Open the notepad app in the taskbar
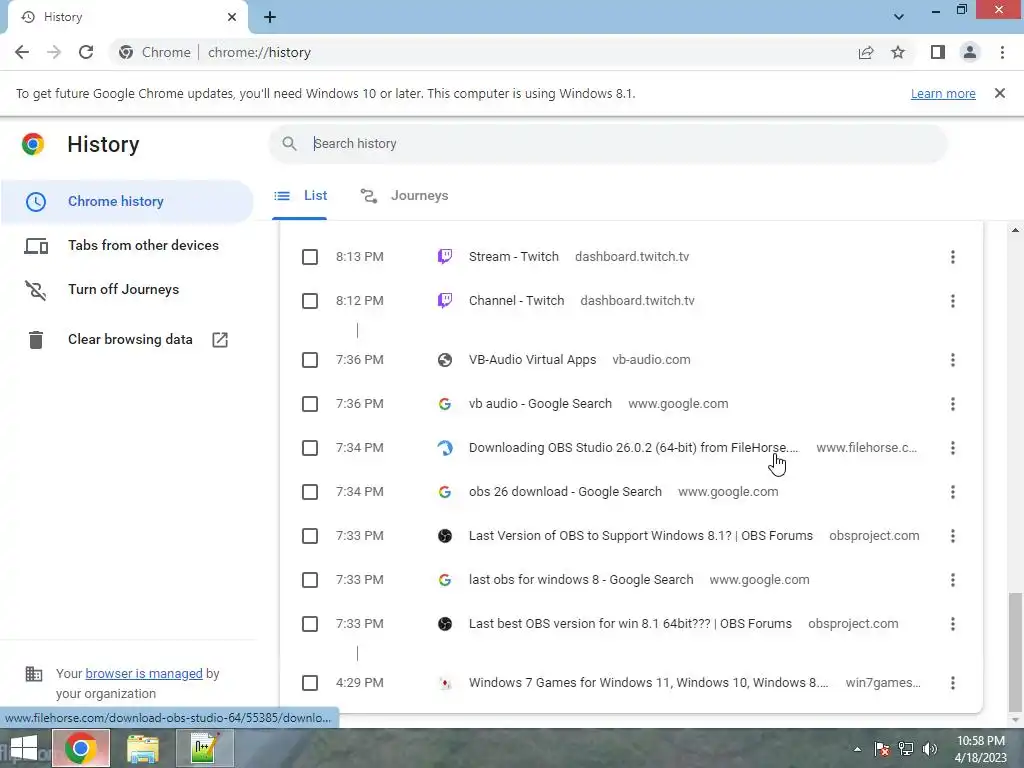Screen dimensions: 1024x768 click(205, 748)
